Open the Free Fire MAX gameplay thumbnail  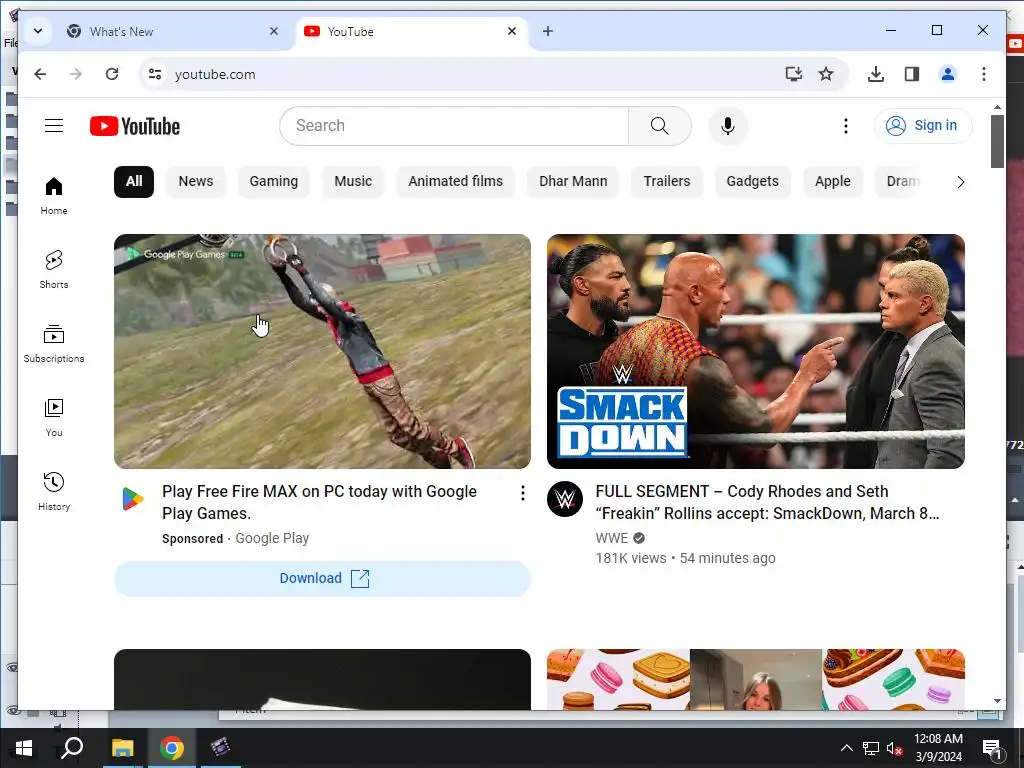point(323,351)
